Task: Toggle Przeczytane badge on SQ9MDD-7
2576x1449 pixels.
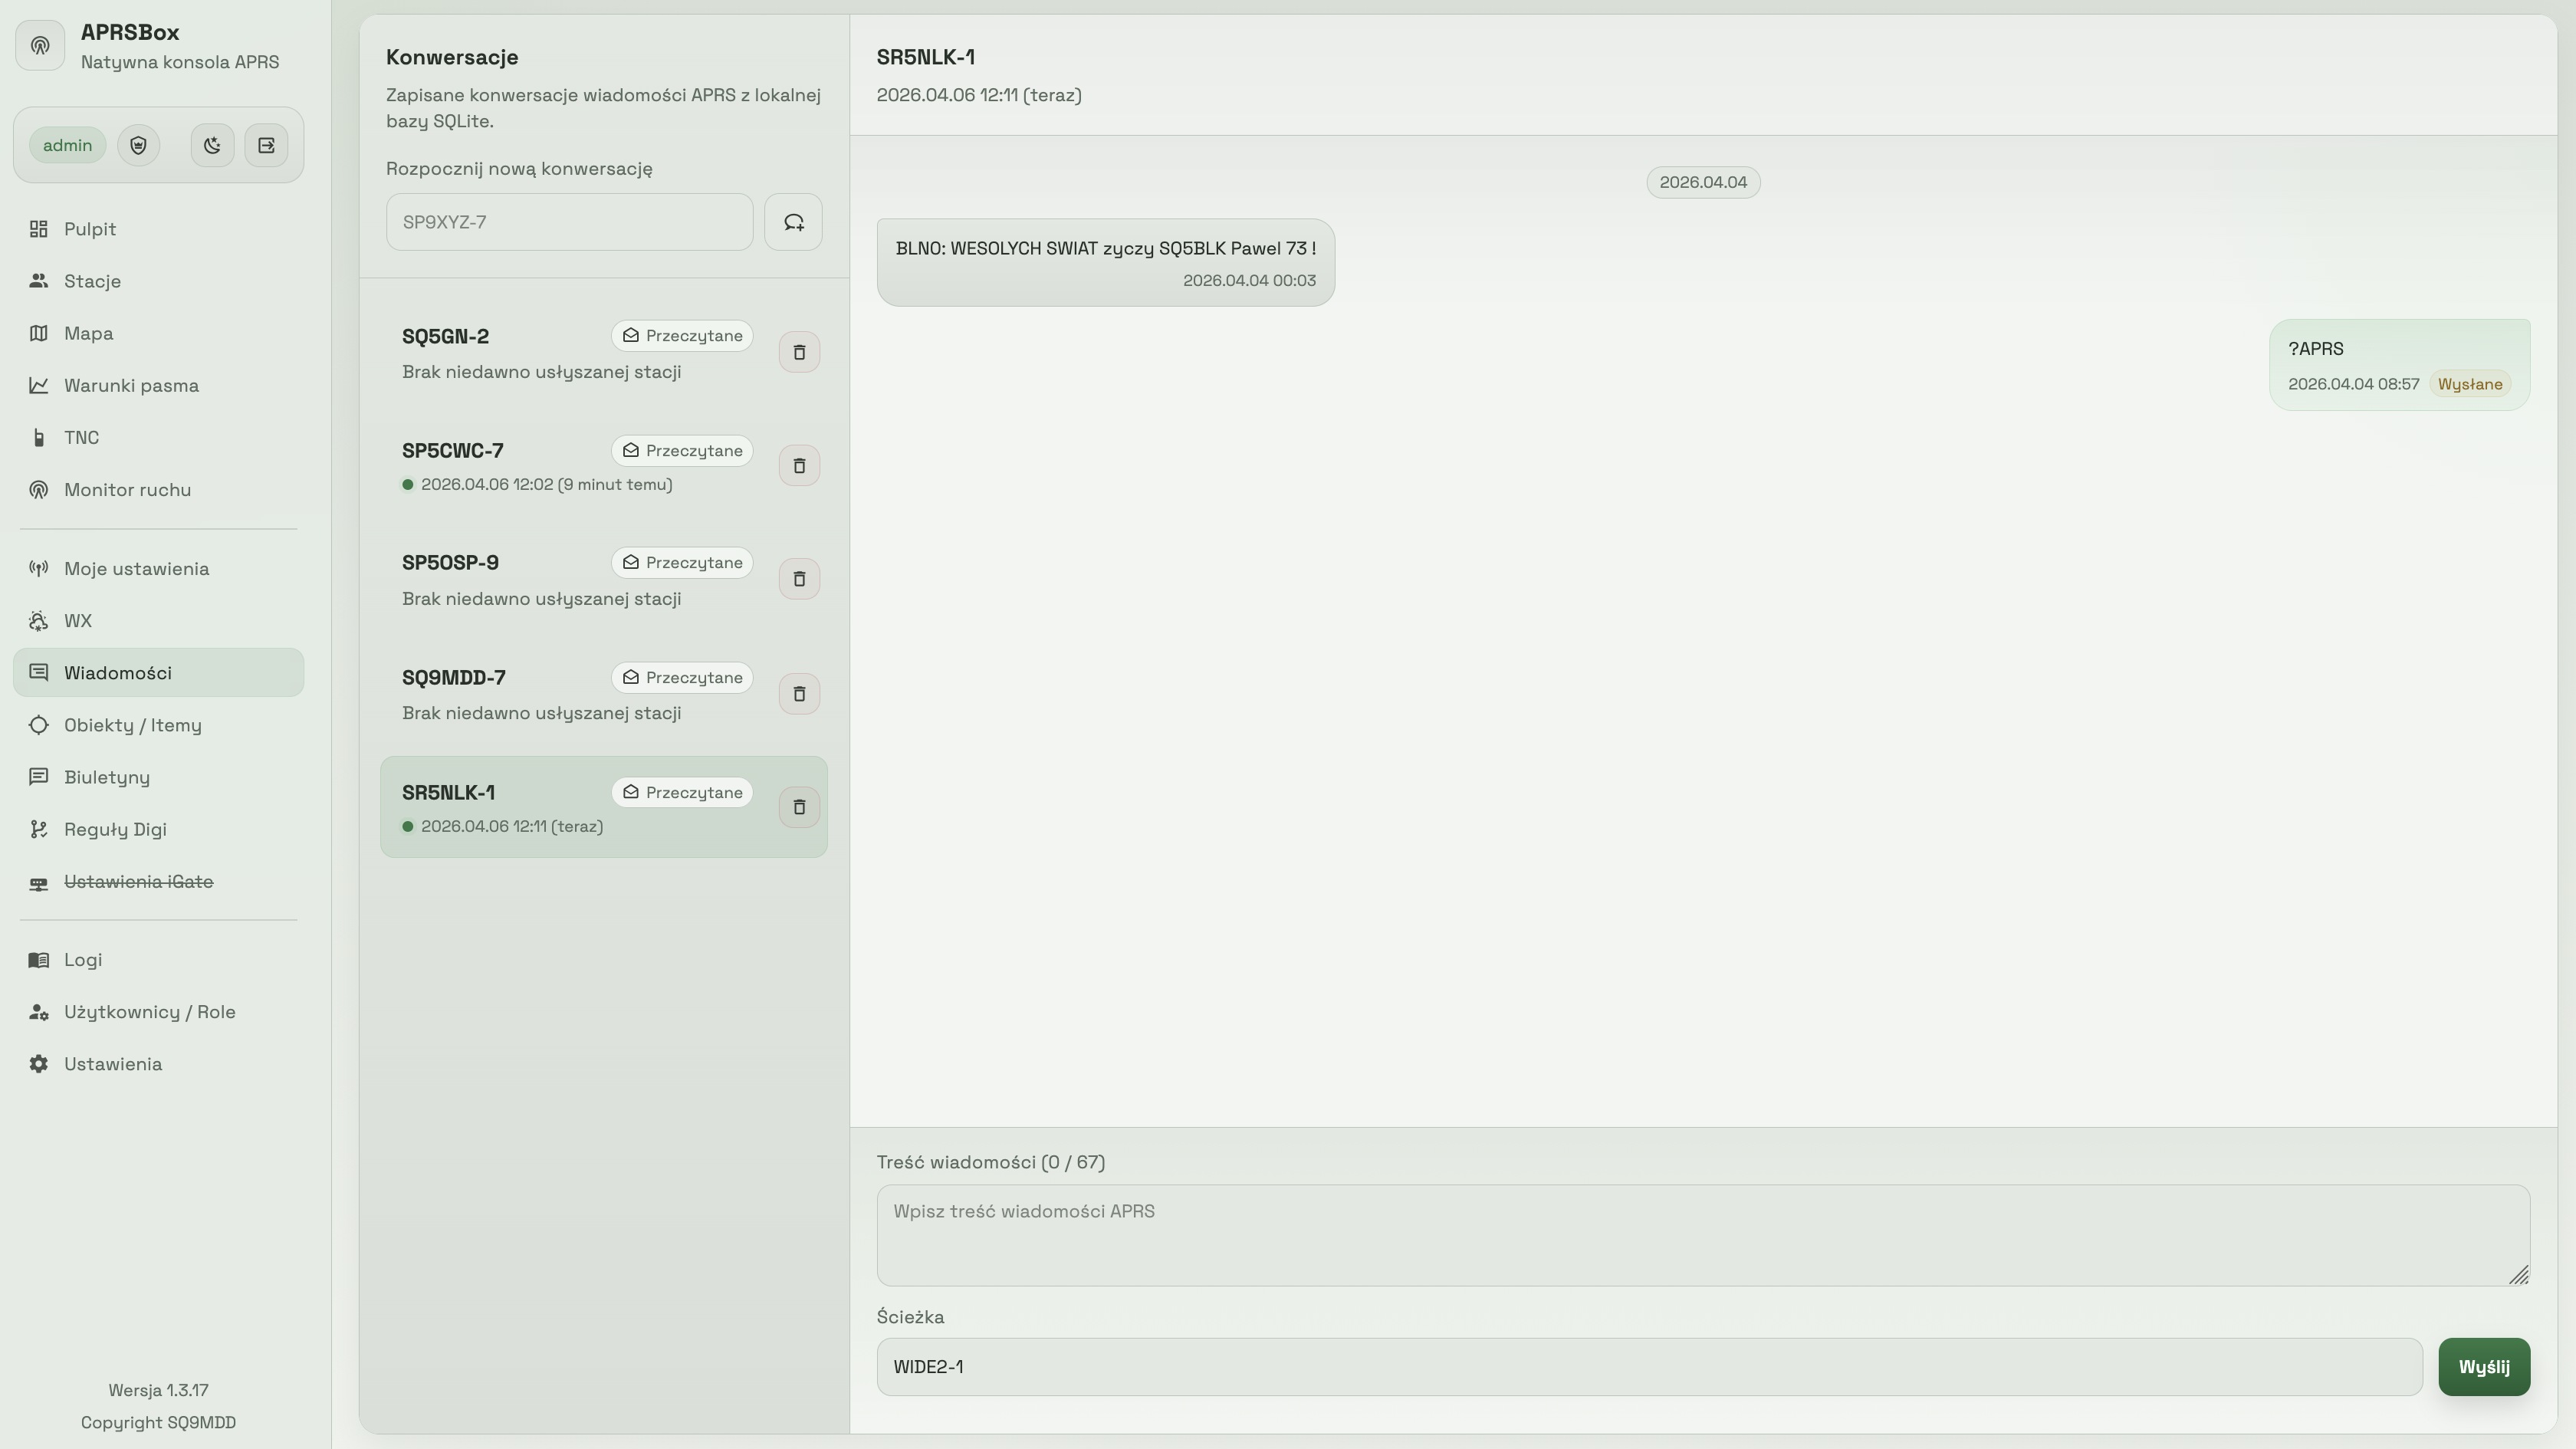Action: (x=682, y=678)
